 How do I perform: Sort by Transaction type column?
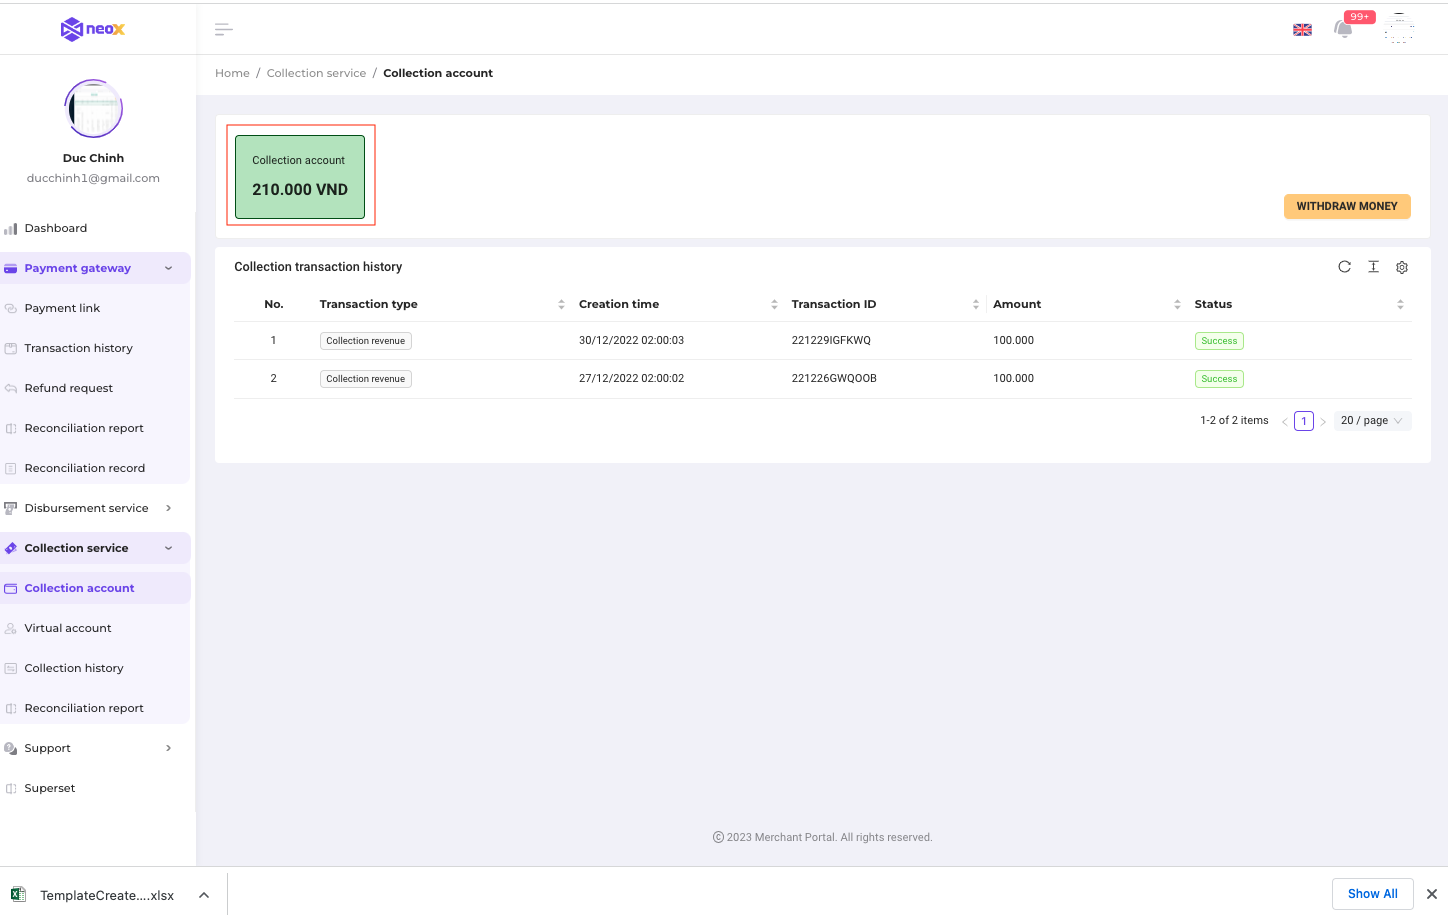point(561,304)
